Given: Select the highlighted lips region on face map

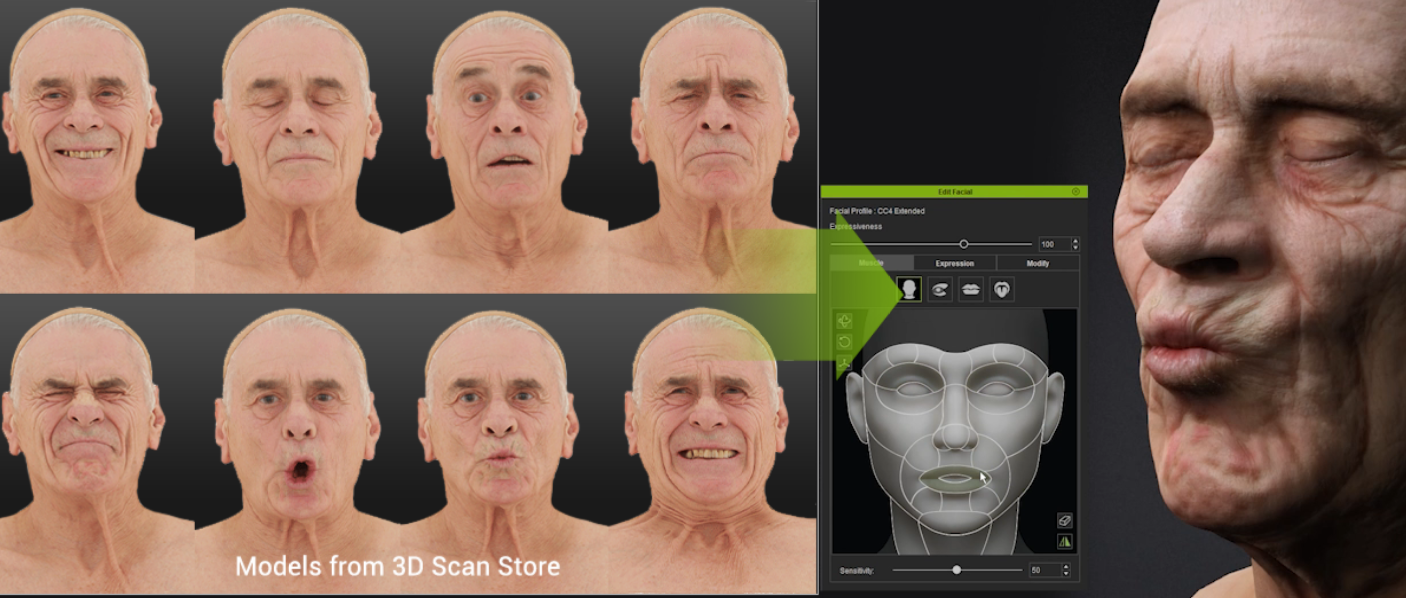Looking at the screenshot, I should tap(954, 479).
